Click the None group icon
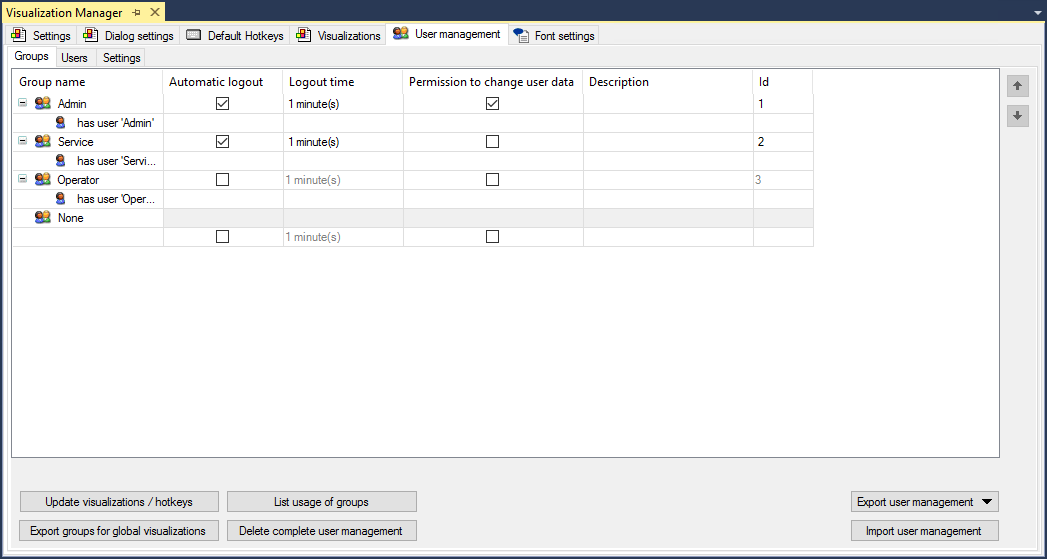1047x559 pixels. coord(43,218)
